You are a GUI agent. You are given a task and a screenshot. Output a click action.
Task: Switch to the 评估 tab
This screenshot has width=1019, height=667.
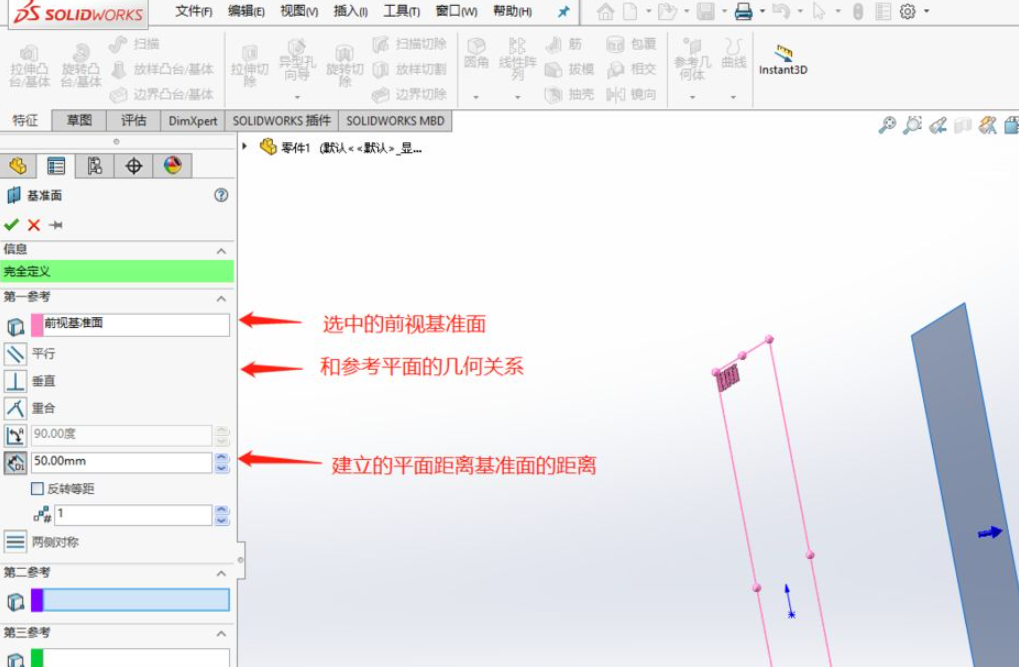click(133, 120)
